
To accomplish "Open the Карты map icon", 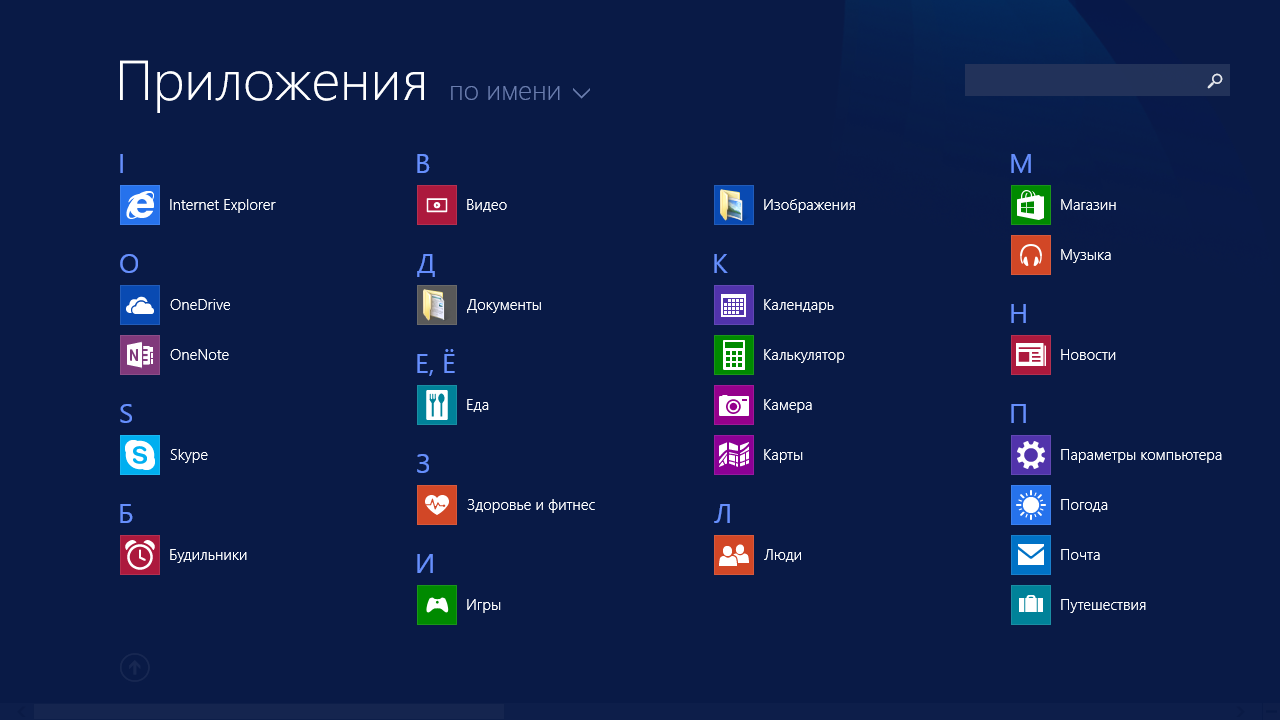I will click(x=734, y=455).
